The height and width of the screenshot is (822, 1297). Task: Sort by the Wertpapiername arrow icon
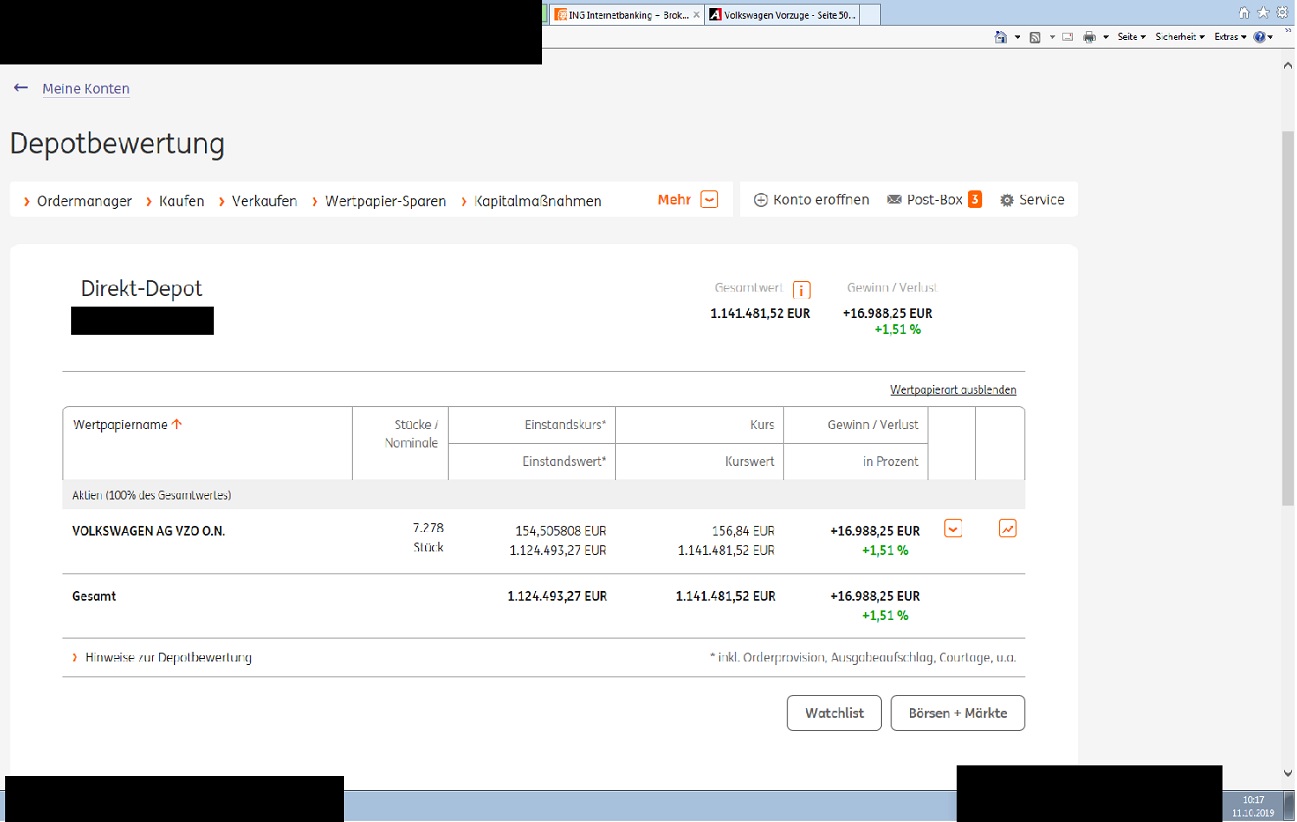177,424
